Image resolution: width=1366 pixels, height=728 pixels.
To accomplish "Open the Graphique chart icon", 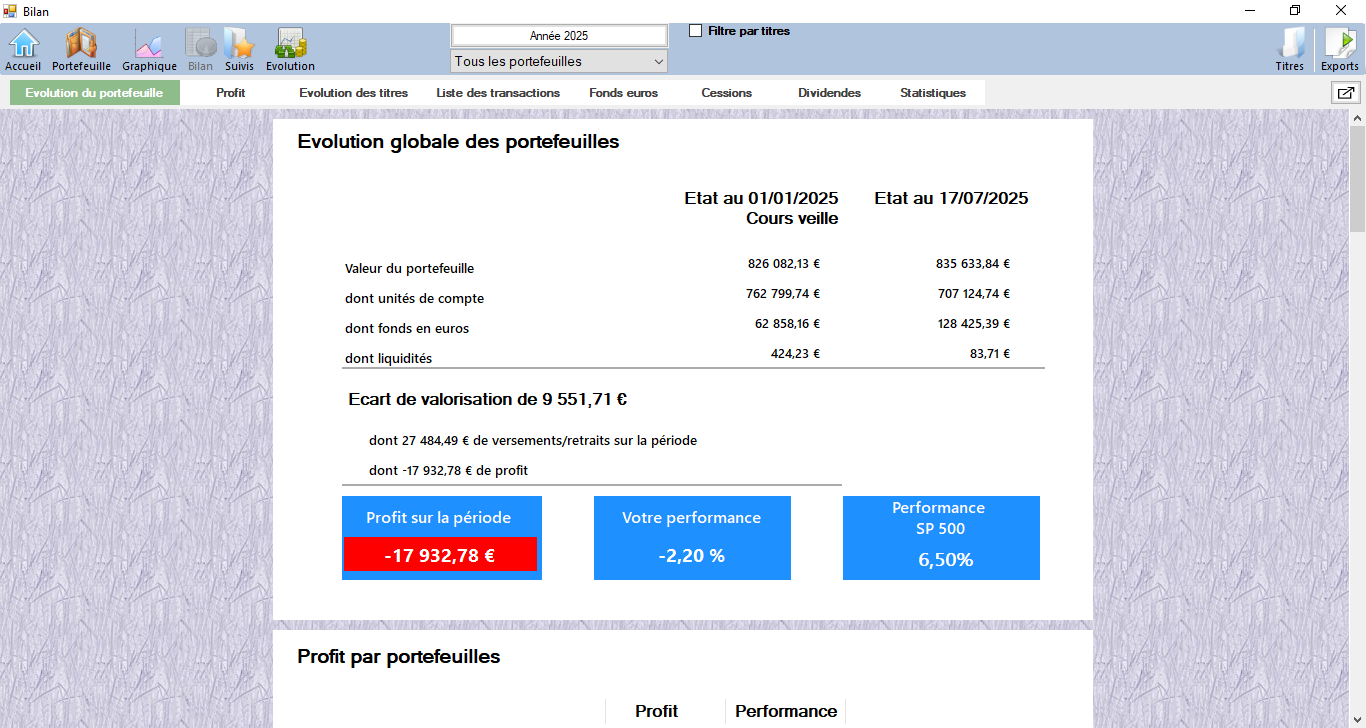I will [x=149, y=48].
